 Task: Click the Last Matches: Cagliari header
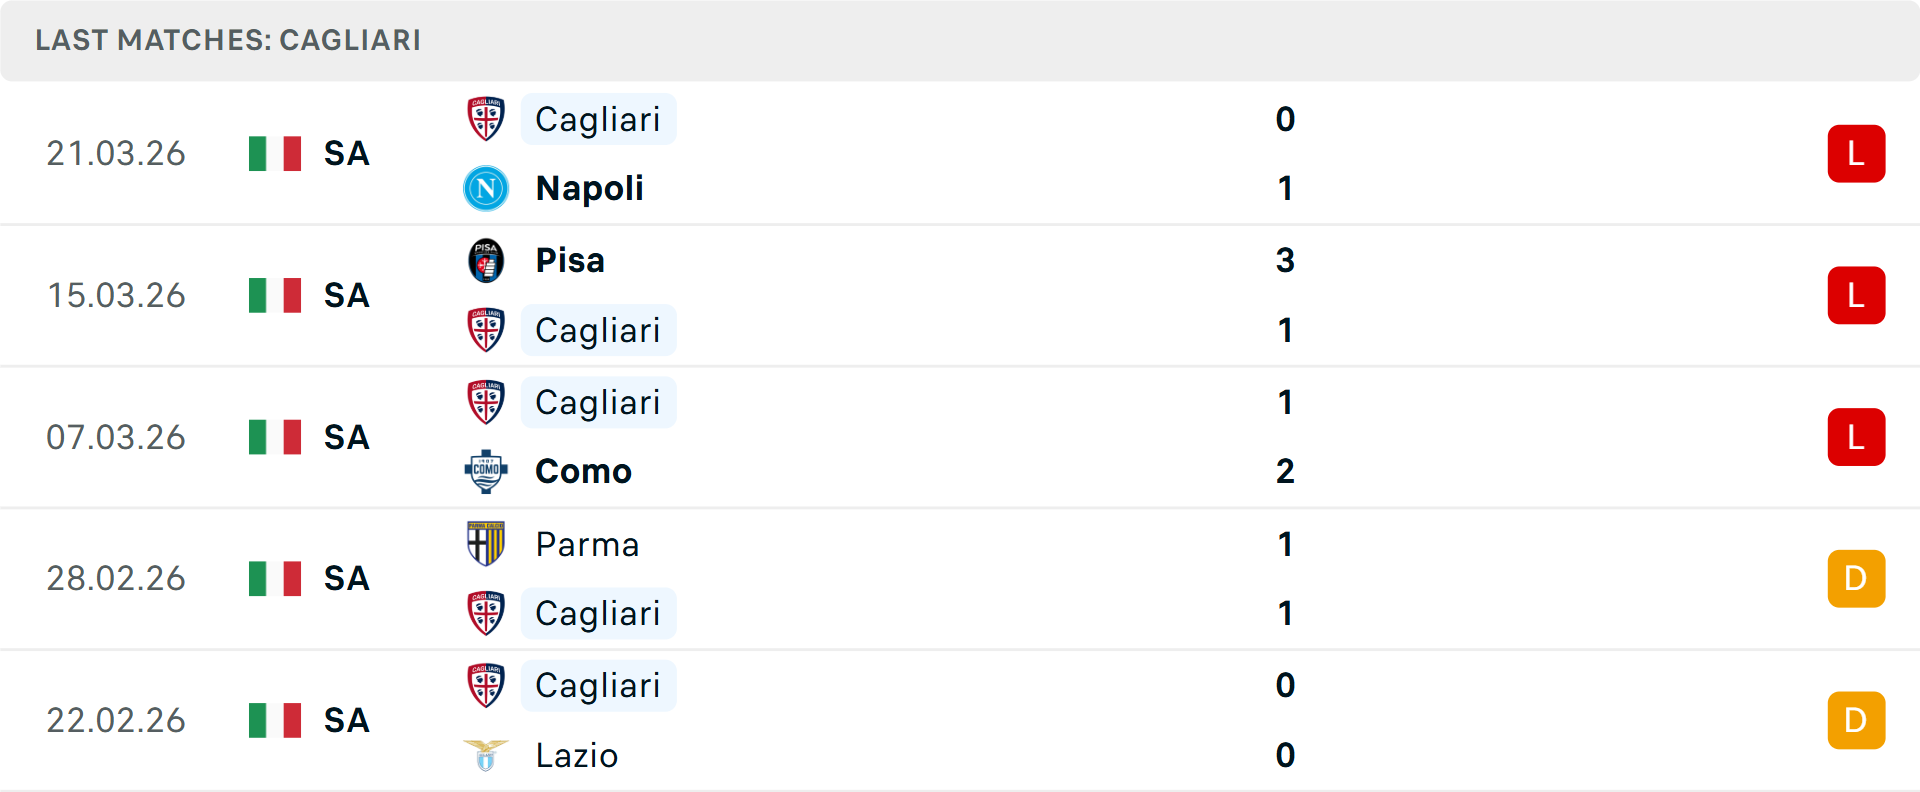[228, 40]
